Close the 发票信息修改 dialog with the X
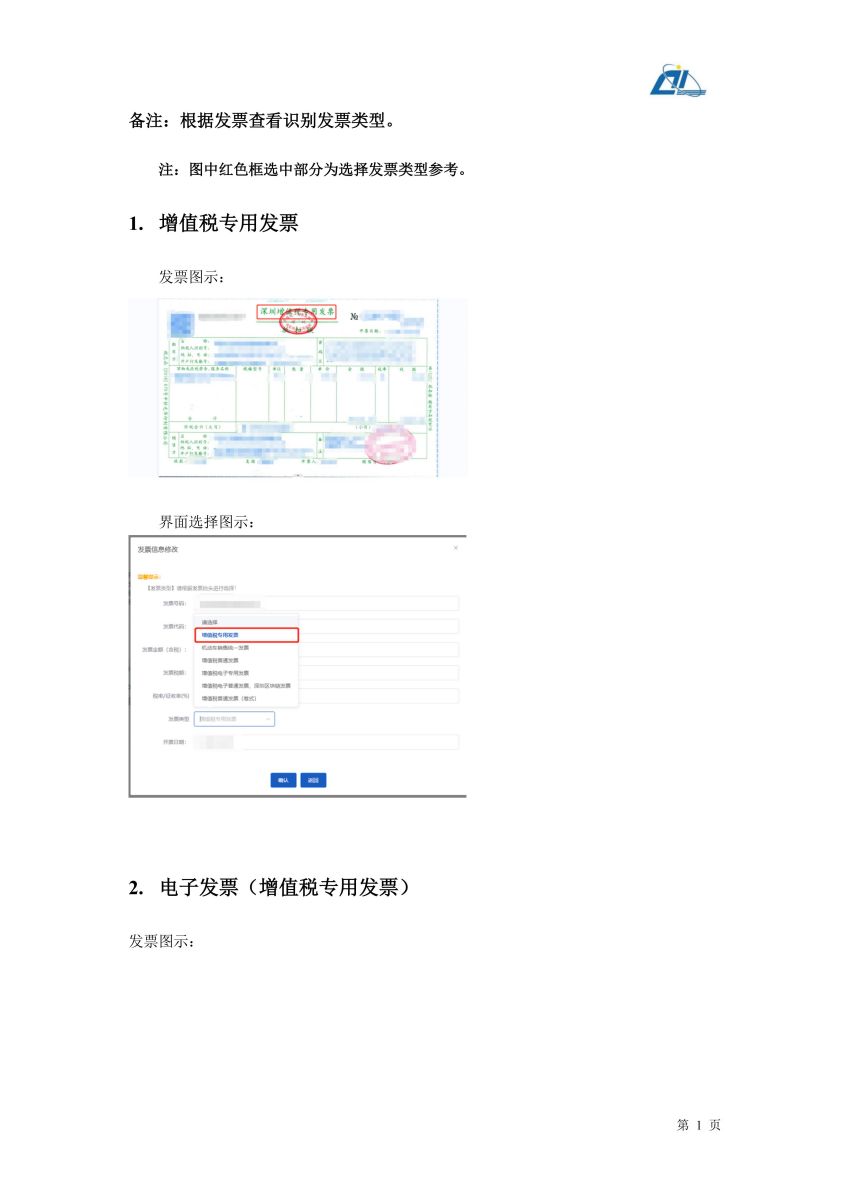 point(456,548)
